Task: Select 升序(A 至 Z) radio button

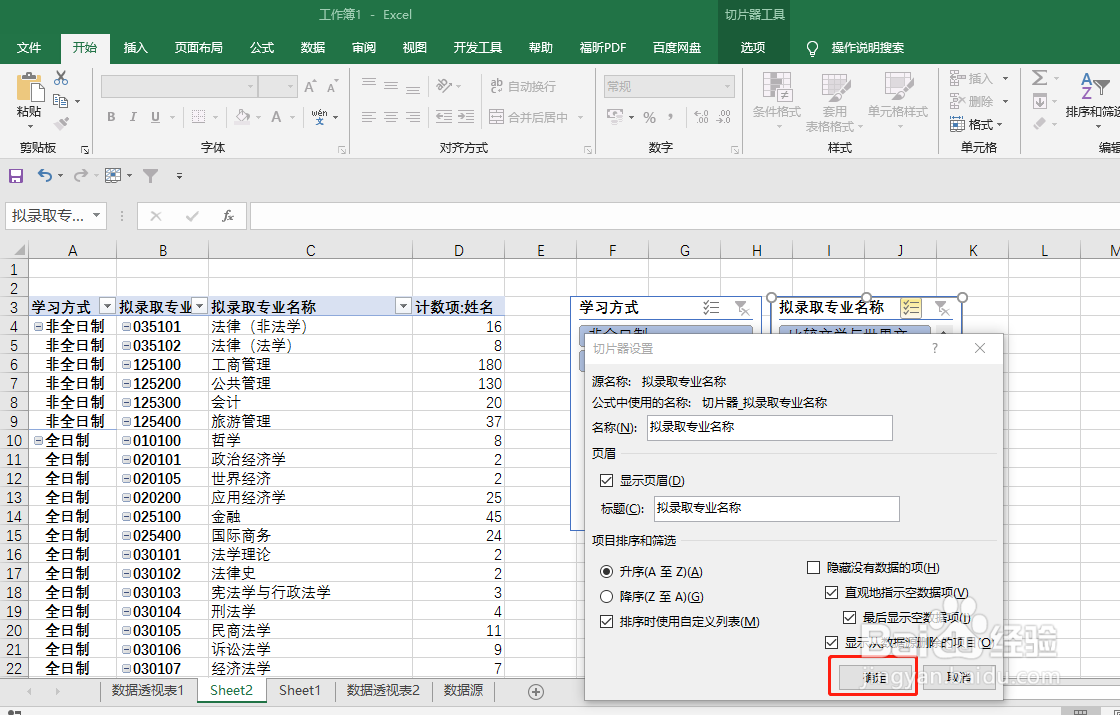Action: 606,571
